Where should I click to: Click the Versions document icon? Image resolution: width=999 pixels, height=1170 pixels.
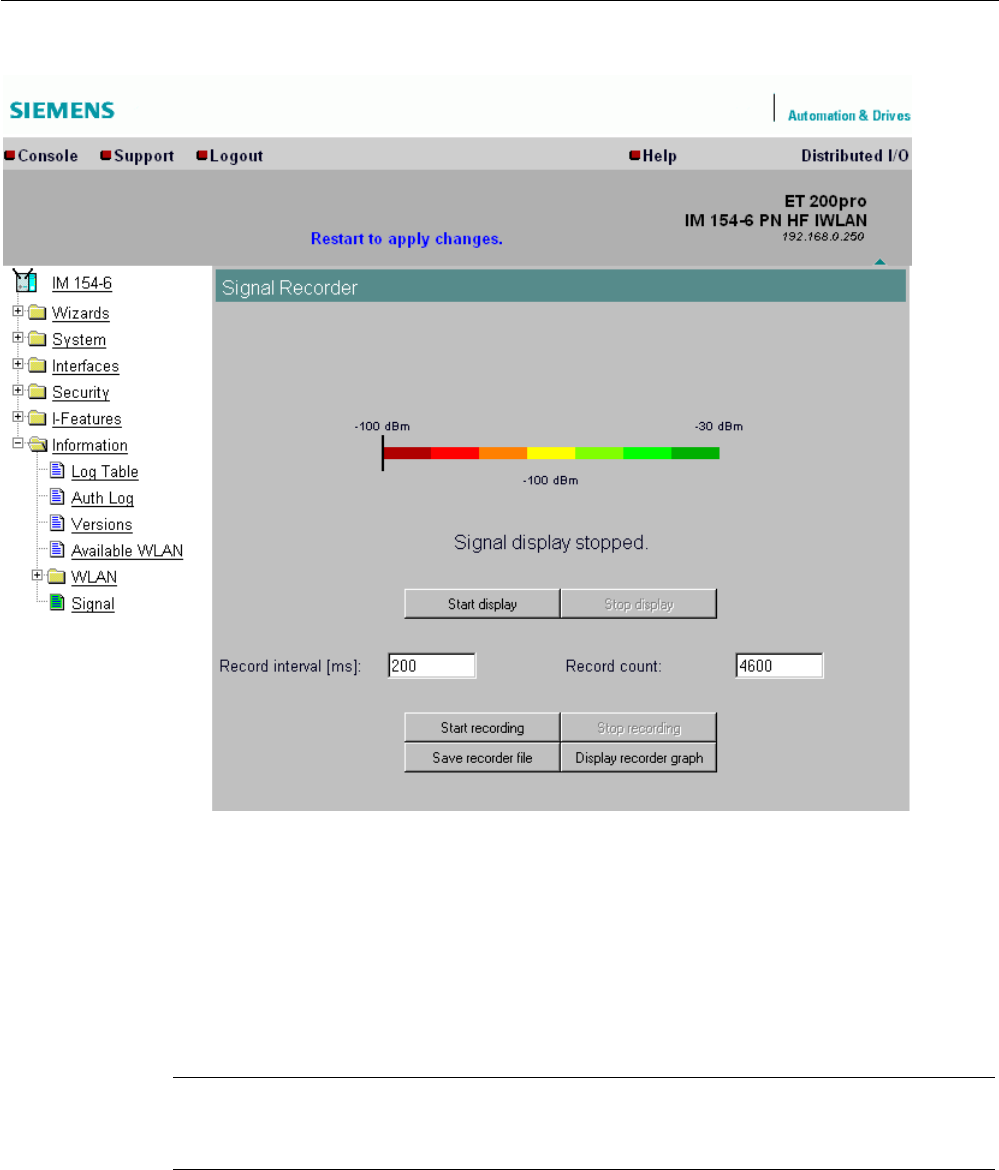coord(57,523)
